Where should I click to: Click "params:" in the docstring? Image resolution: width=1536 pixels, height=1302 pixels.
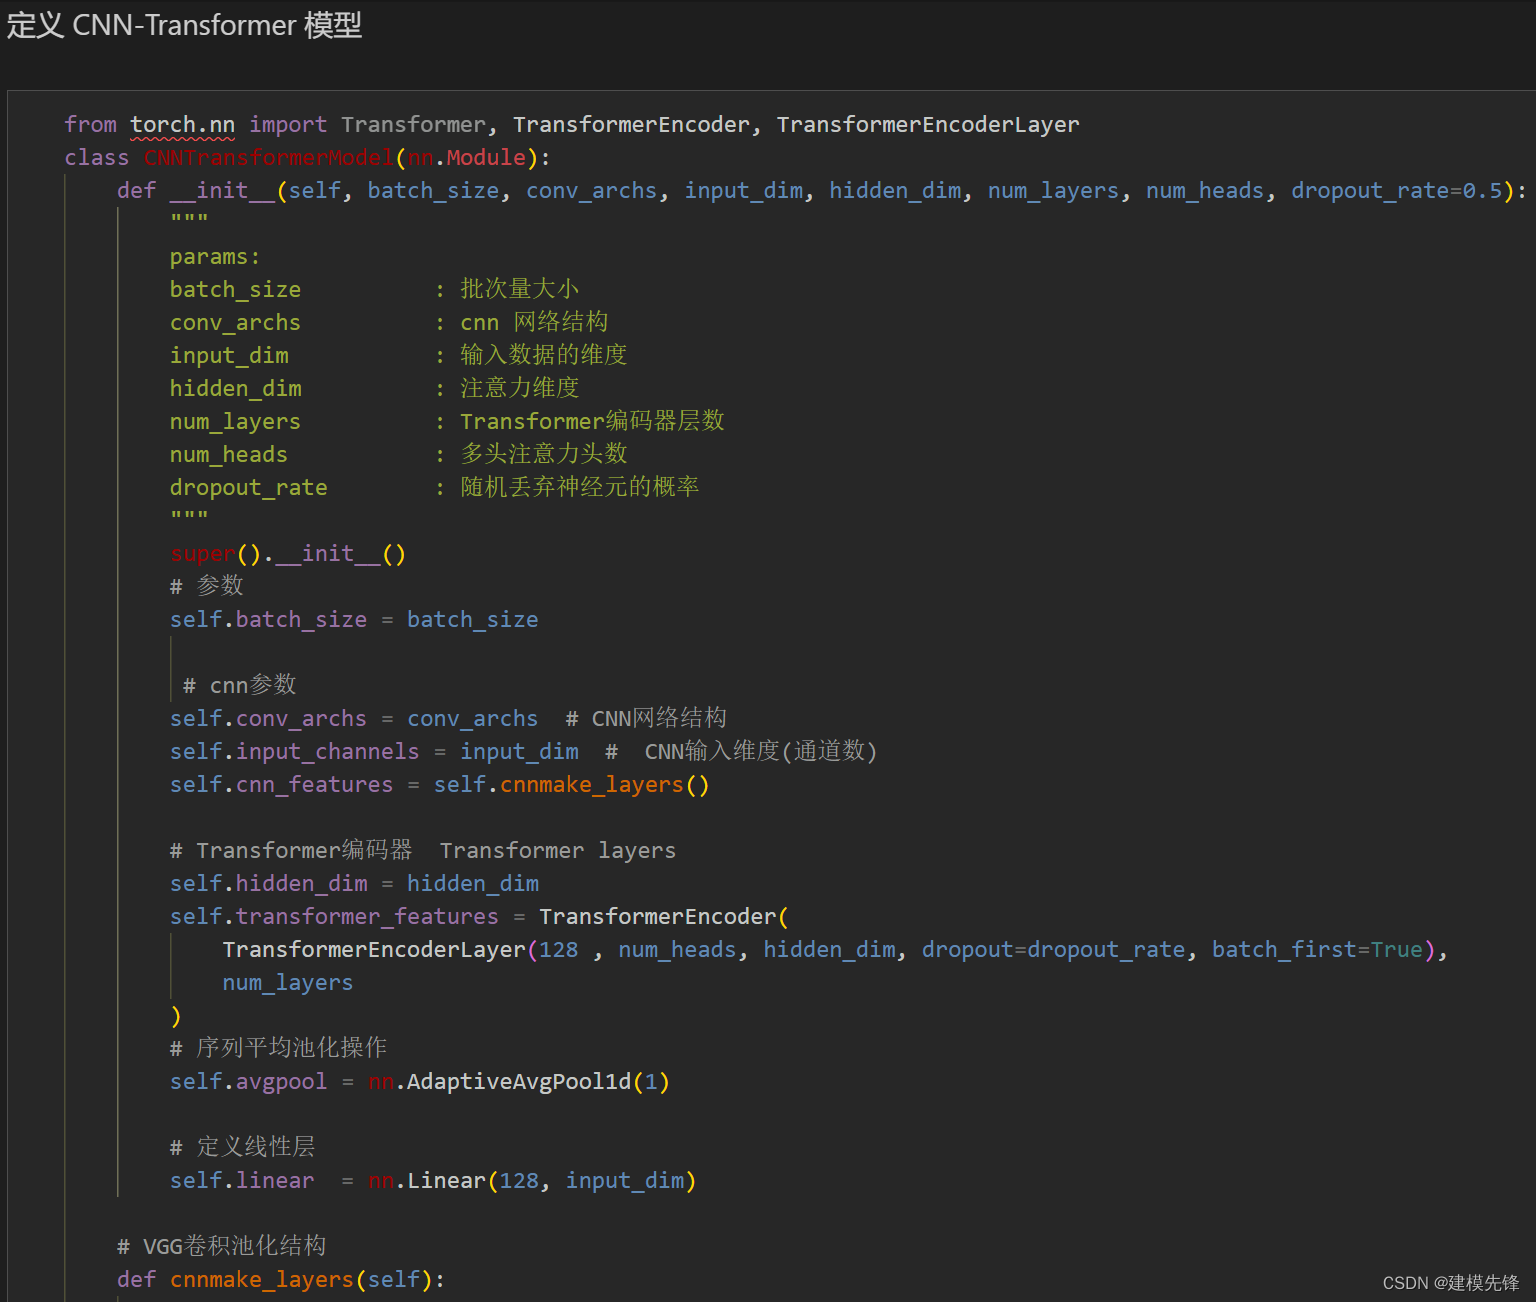215,257
